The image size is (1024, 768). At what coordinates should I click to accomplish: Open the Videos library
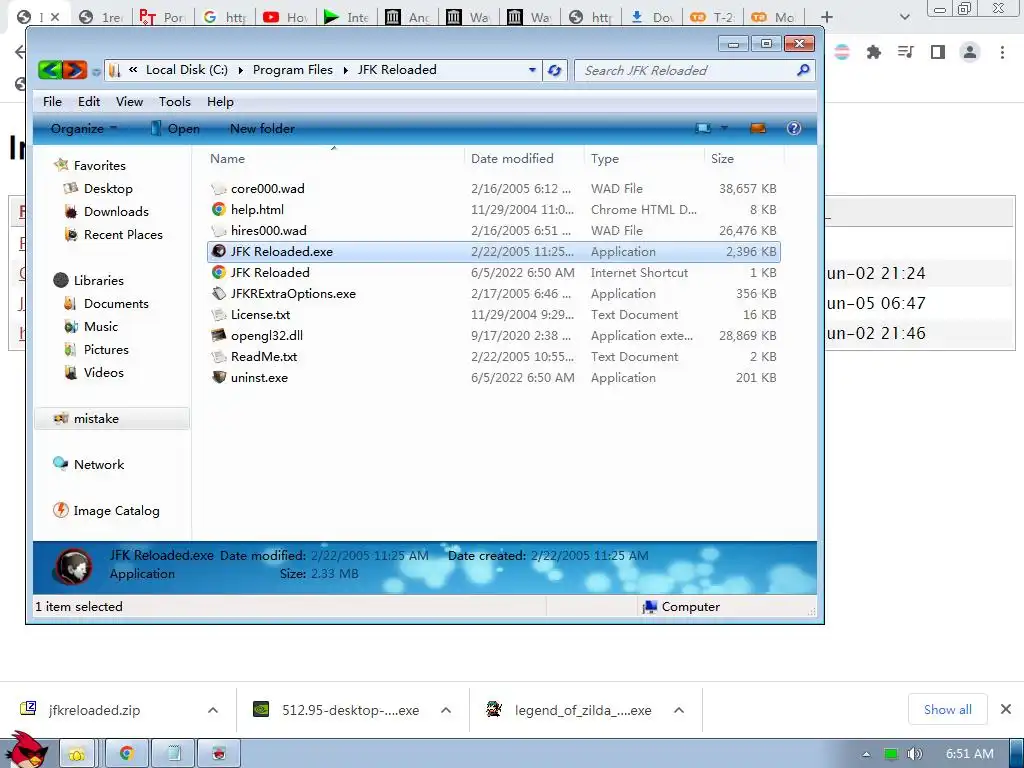pyautogui.click(x=103, y=372)
